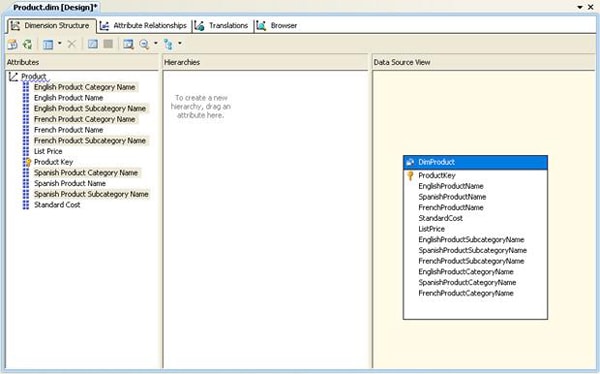Viewport: 600px width, 374px height.
Task: Click the Product dimension icon in Attributes
Action: 13,77
